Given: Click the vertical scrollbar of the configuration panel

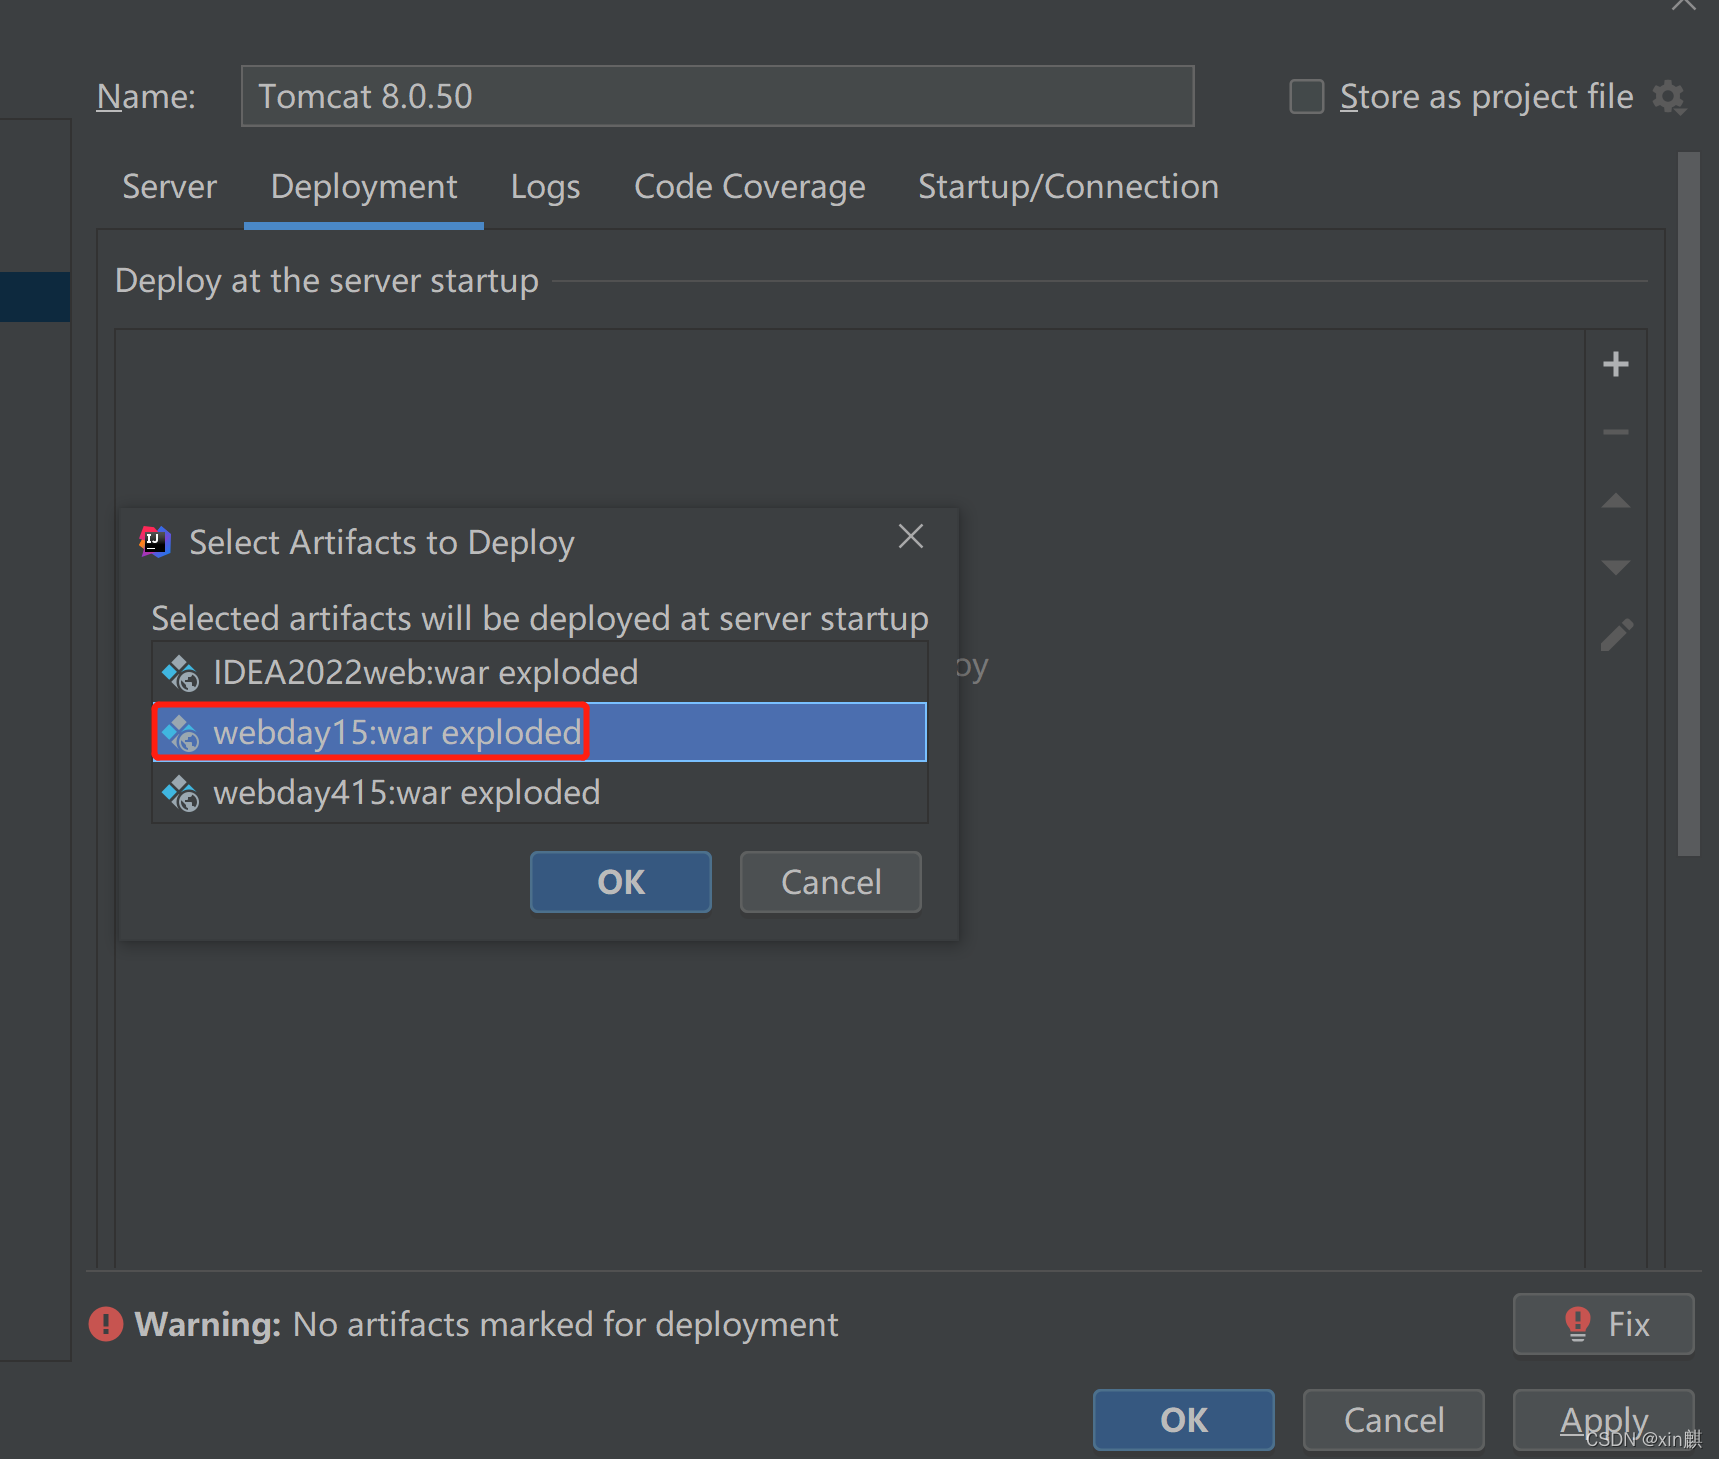Looking at the screenshot, I should 1689,504.
